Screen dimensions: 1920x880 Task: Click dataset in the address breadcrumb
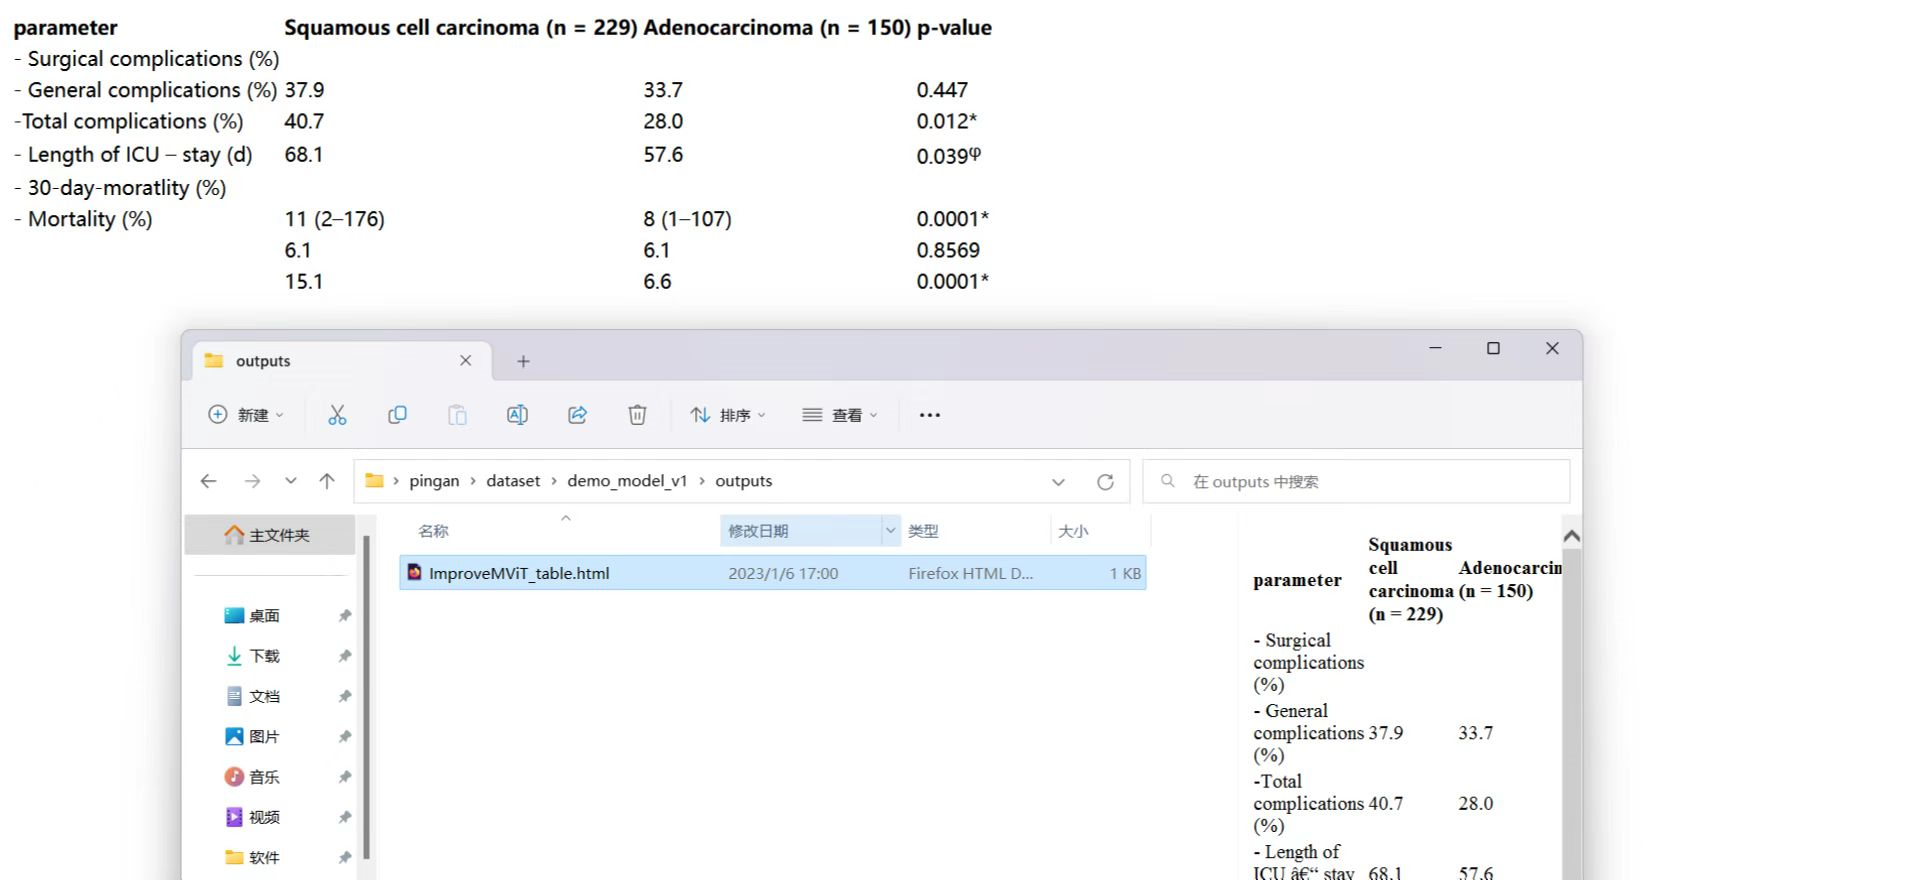[x=513, y=481]
